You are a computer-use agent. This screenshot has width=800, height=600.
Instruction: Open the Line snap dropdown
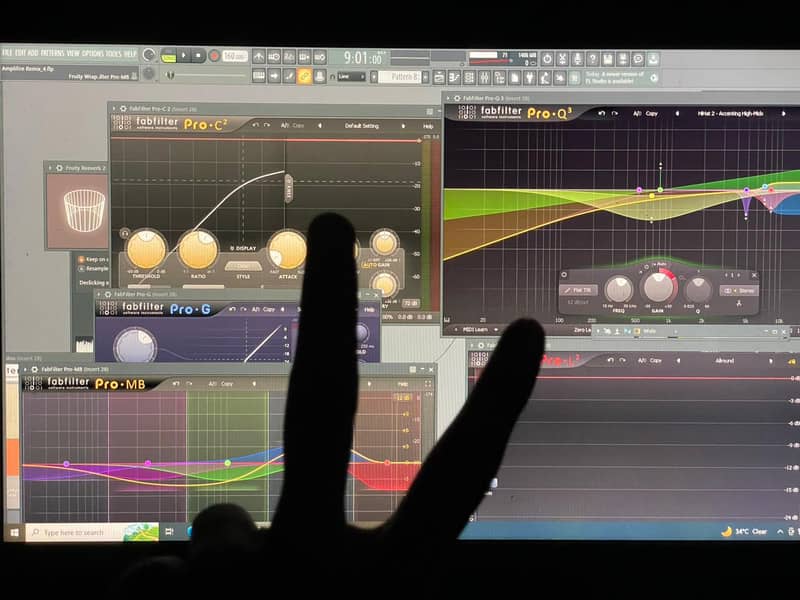(351, 77)
